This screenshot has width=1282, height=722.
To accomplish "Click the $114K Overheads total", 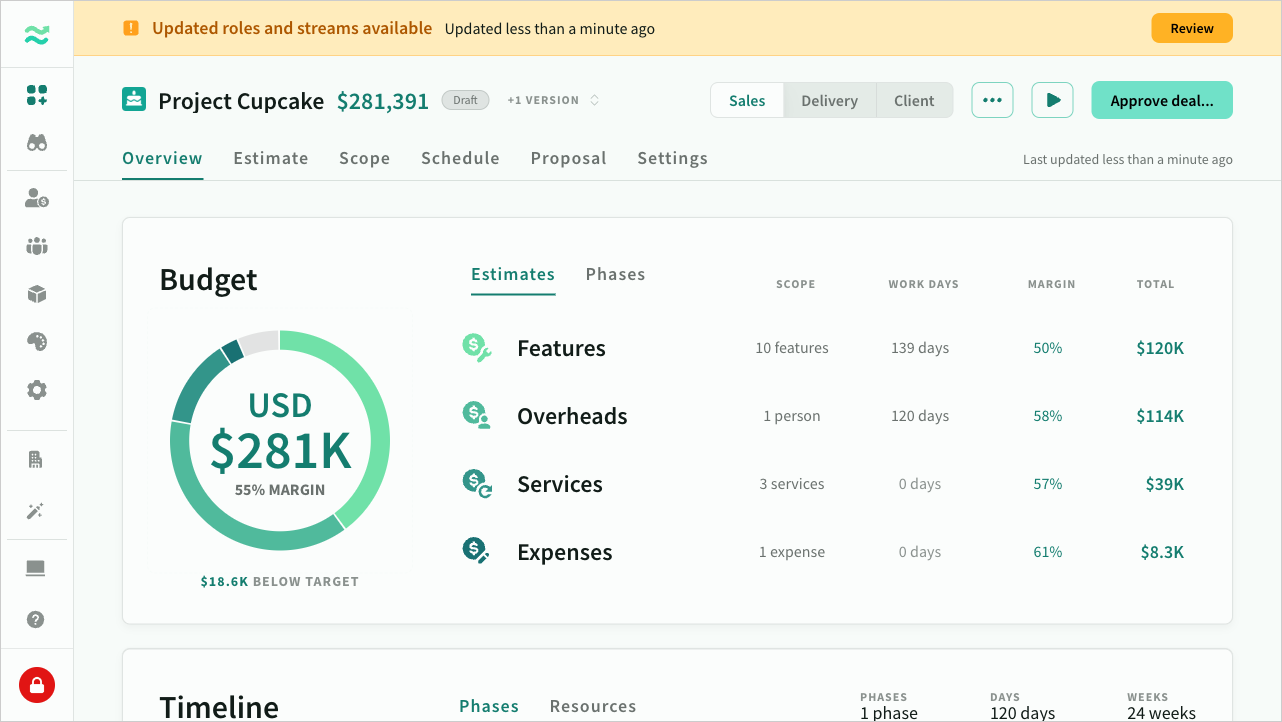I will click(1160, 416).
